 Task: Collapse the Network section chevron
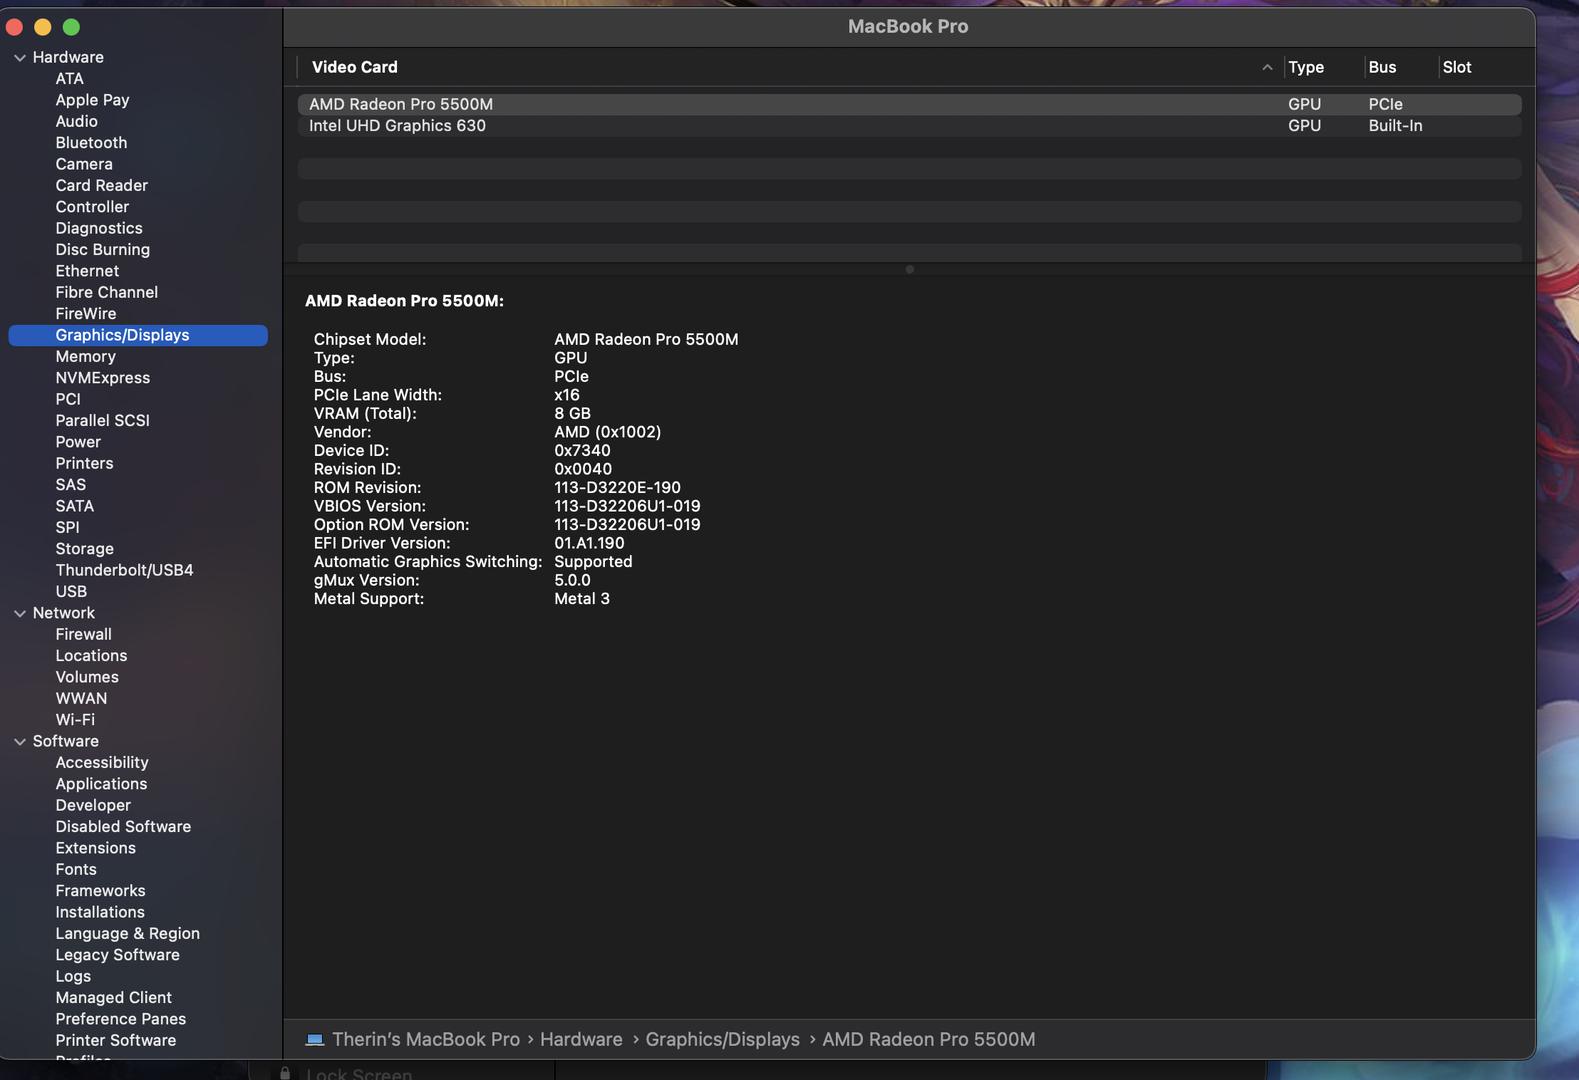(x=20, y=613)
